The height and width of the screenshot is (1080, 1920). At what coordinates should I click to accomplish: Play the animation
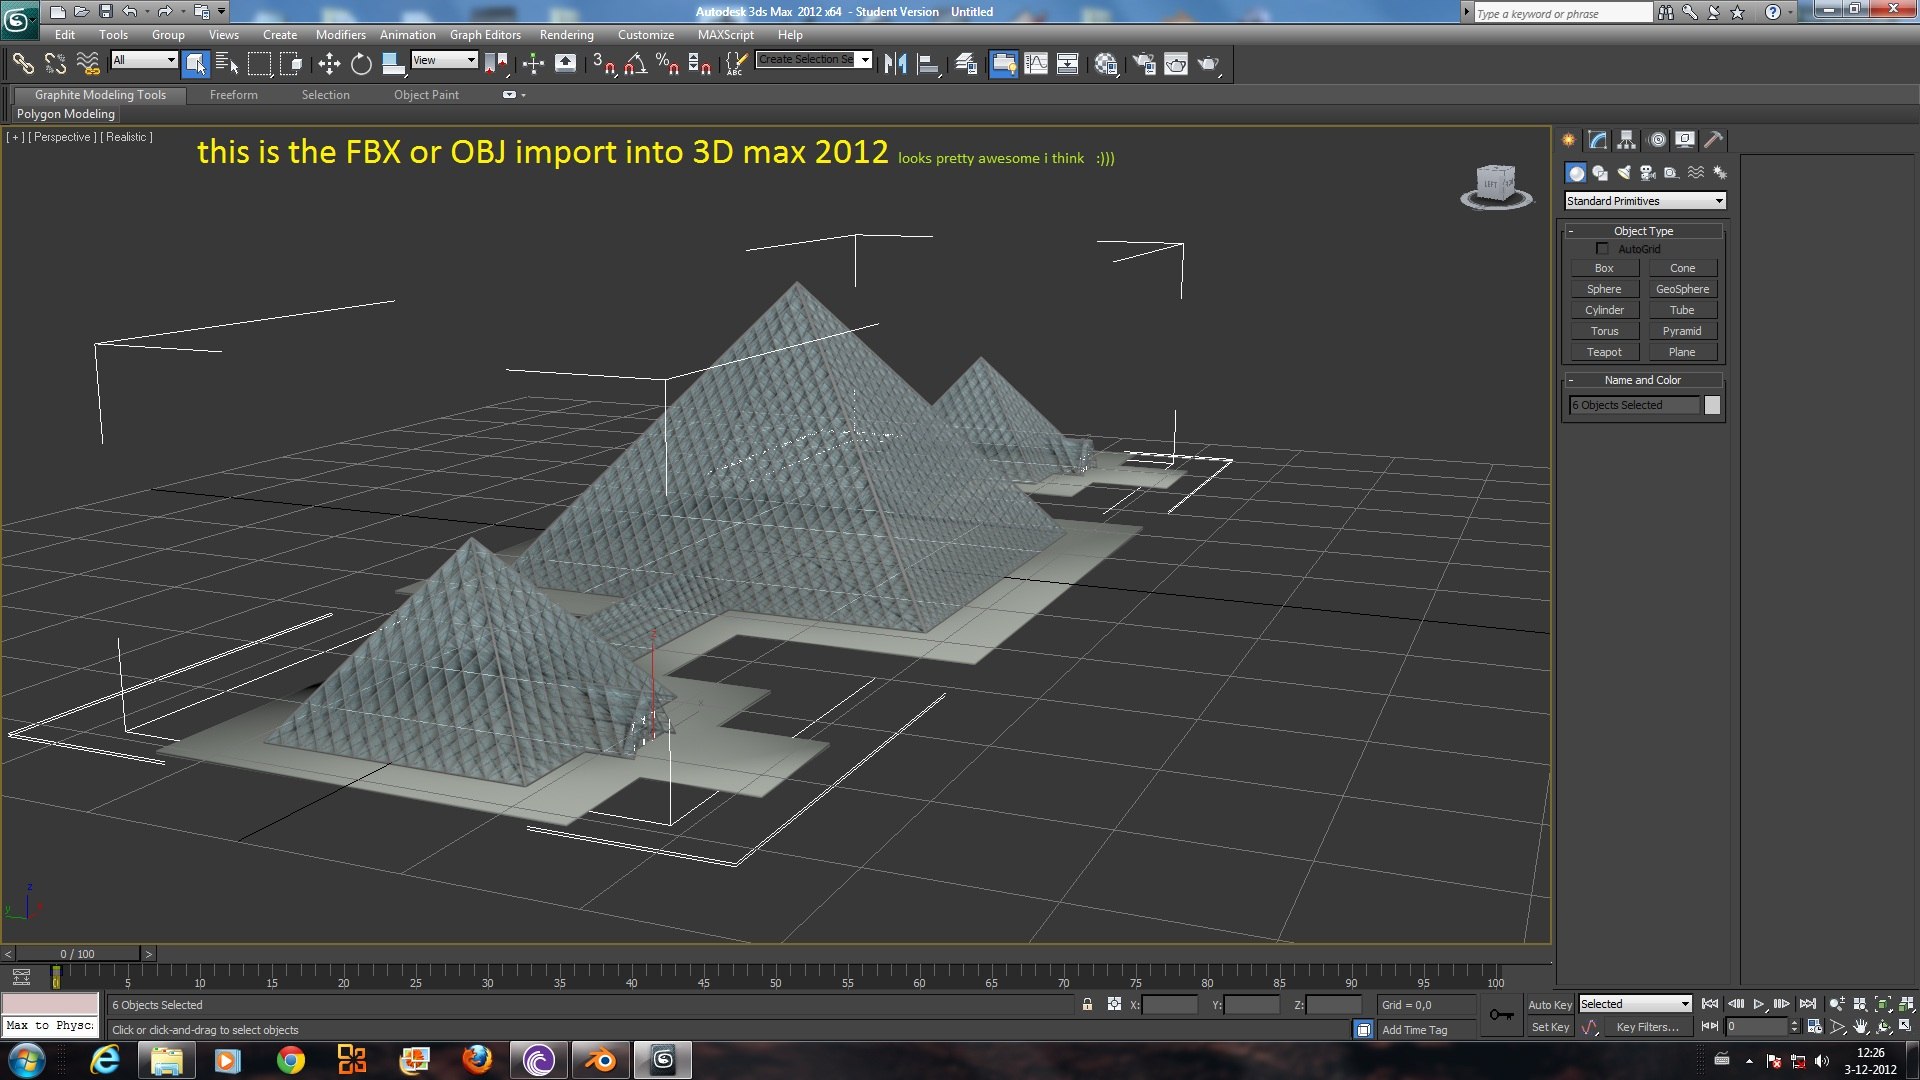click(x=1758, y=1004)
